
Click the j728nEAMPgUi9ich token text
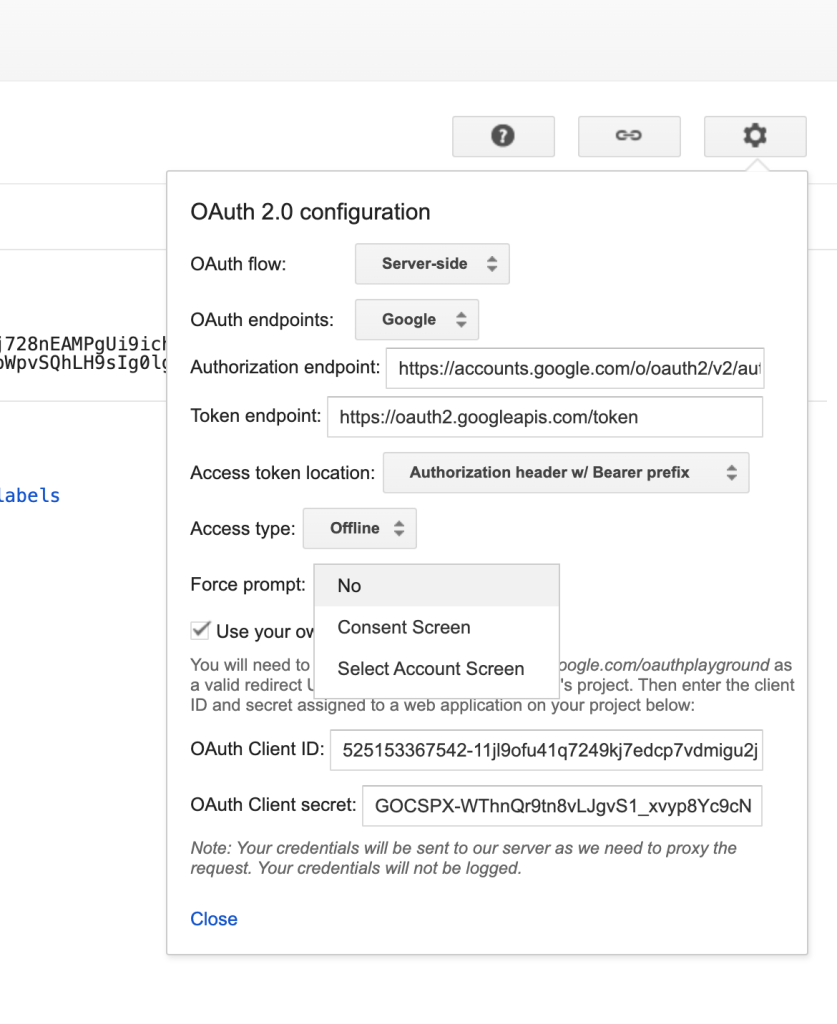click(x=84, y=344)
